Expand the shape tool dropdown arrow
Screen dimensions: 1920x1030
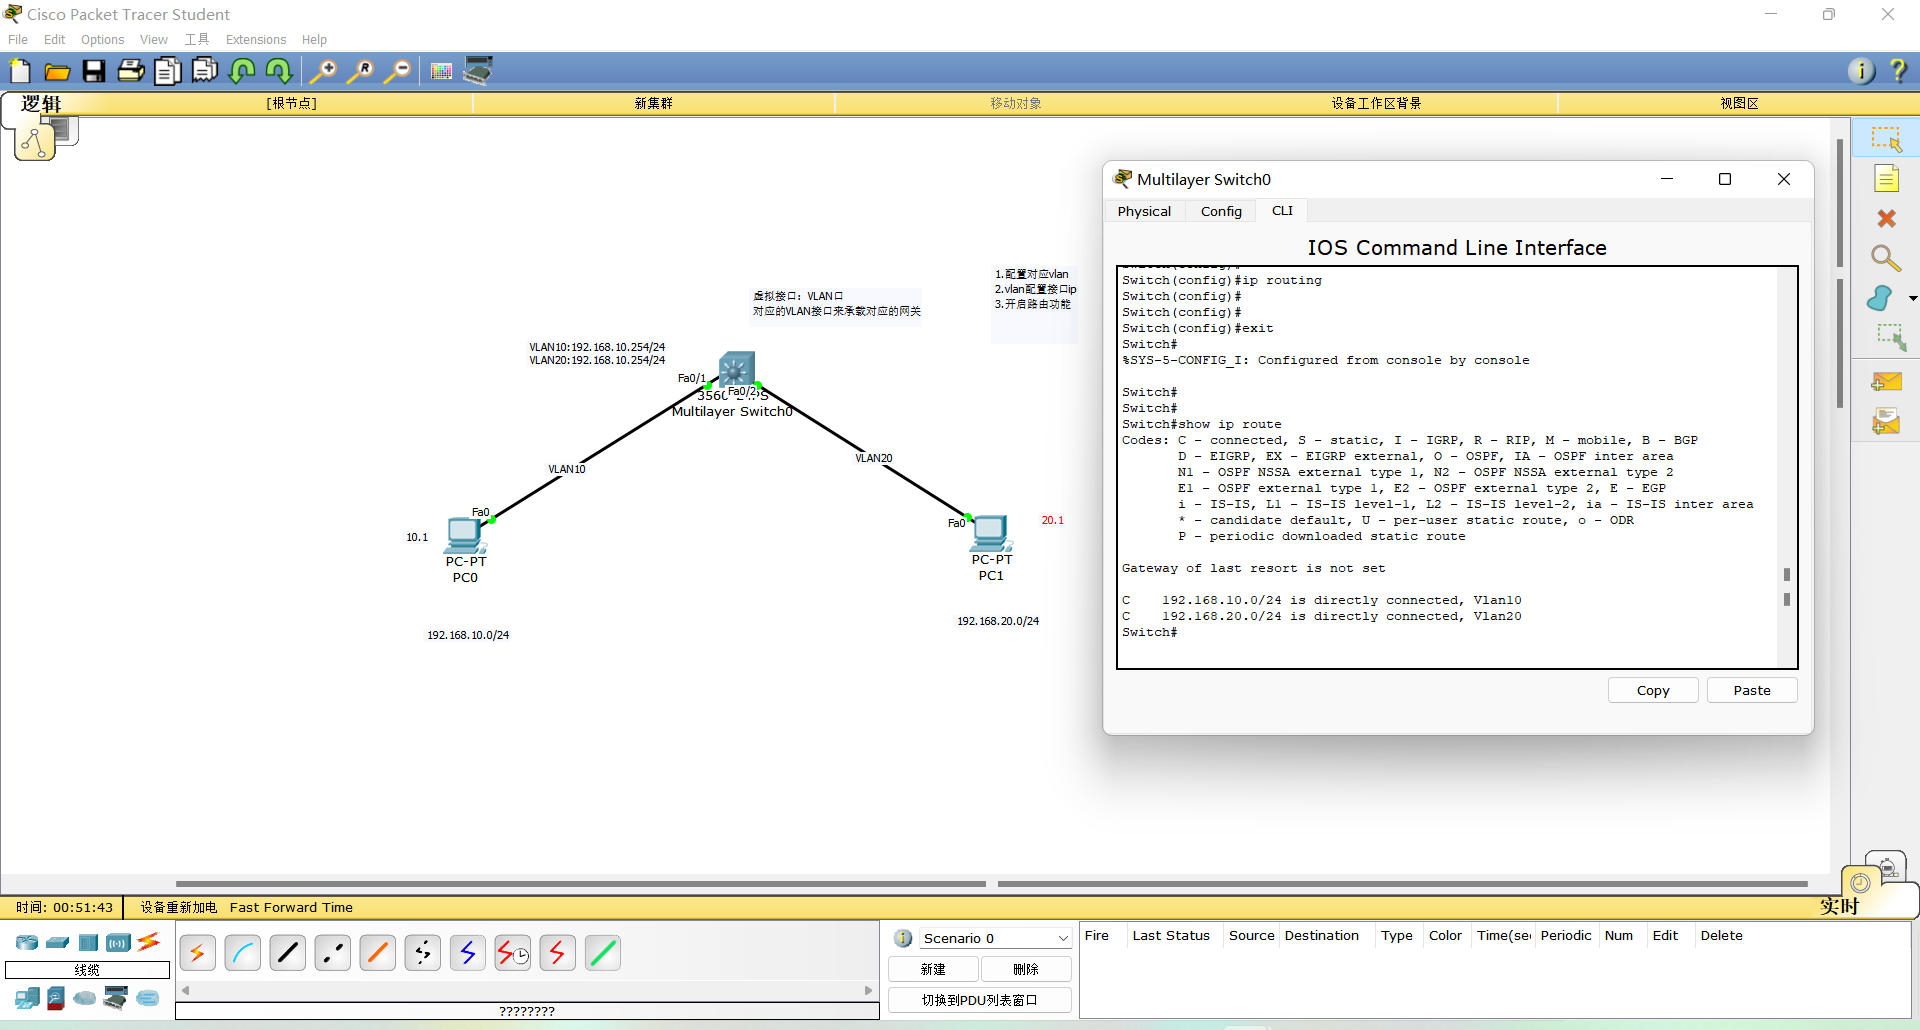click(1912, 298)
